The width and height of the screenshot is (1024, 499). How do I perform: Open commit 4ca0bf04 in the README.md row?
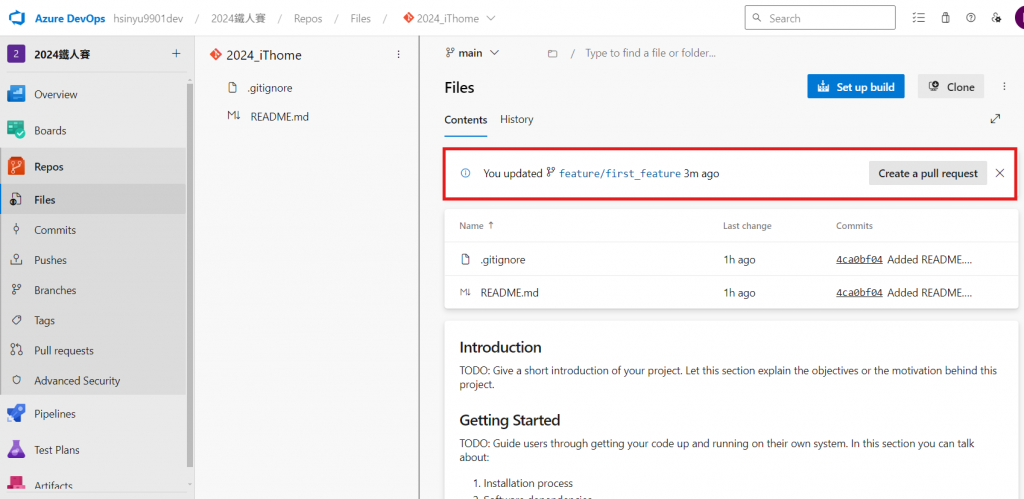[859, 293]
